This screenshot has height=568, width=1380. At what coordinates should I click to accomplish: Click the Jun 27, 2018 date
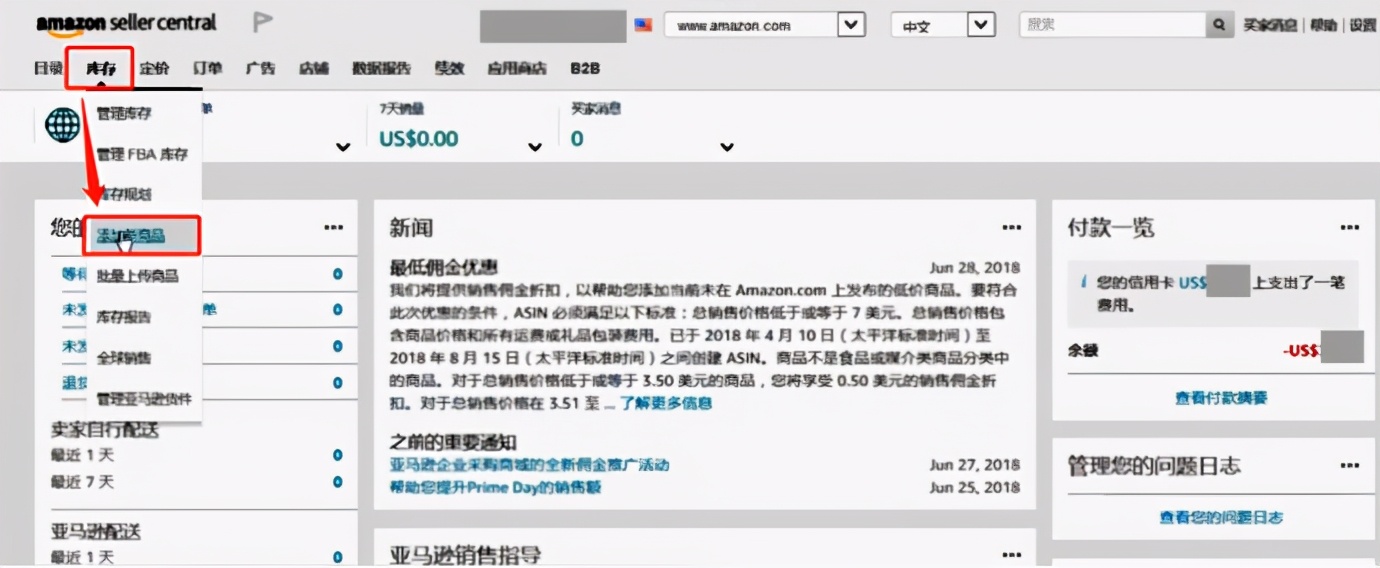click(975, 465)
